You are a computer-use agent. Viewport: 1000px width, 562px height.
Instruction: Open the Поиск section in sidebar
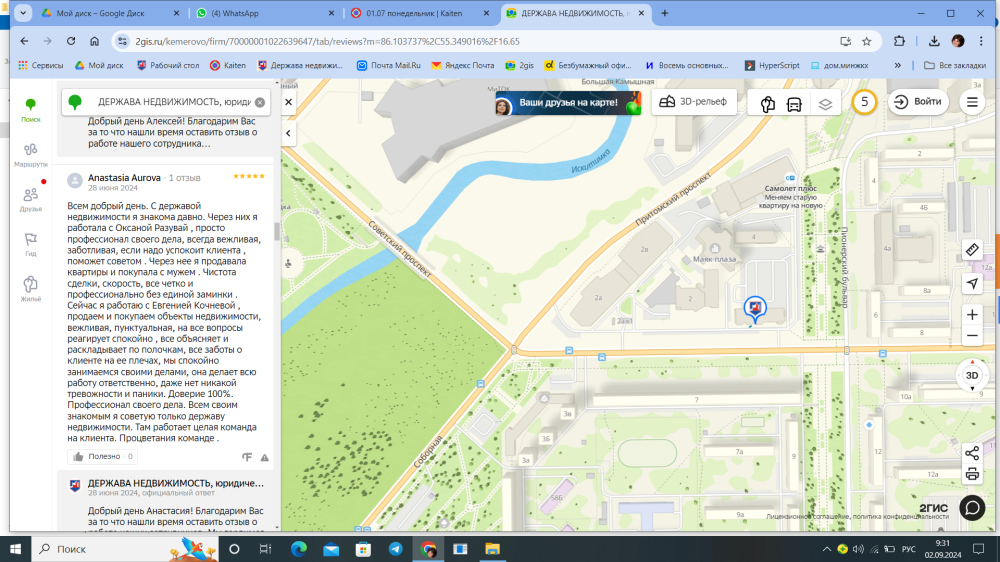(30, 110)
